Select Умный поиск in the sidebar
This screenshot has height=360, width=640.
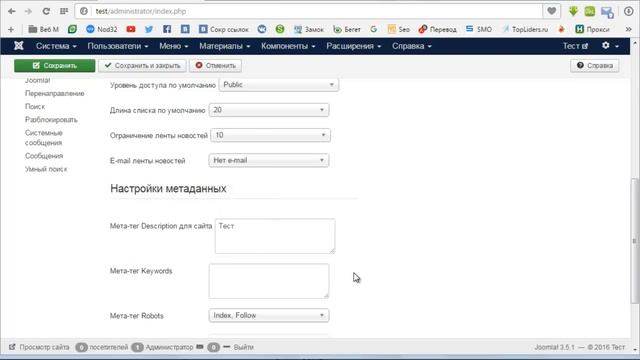46,169
